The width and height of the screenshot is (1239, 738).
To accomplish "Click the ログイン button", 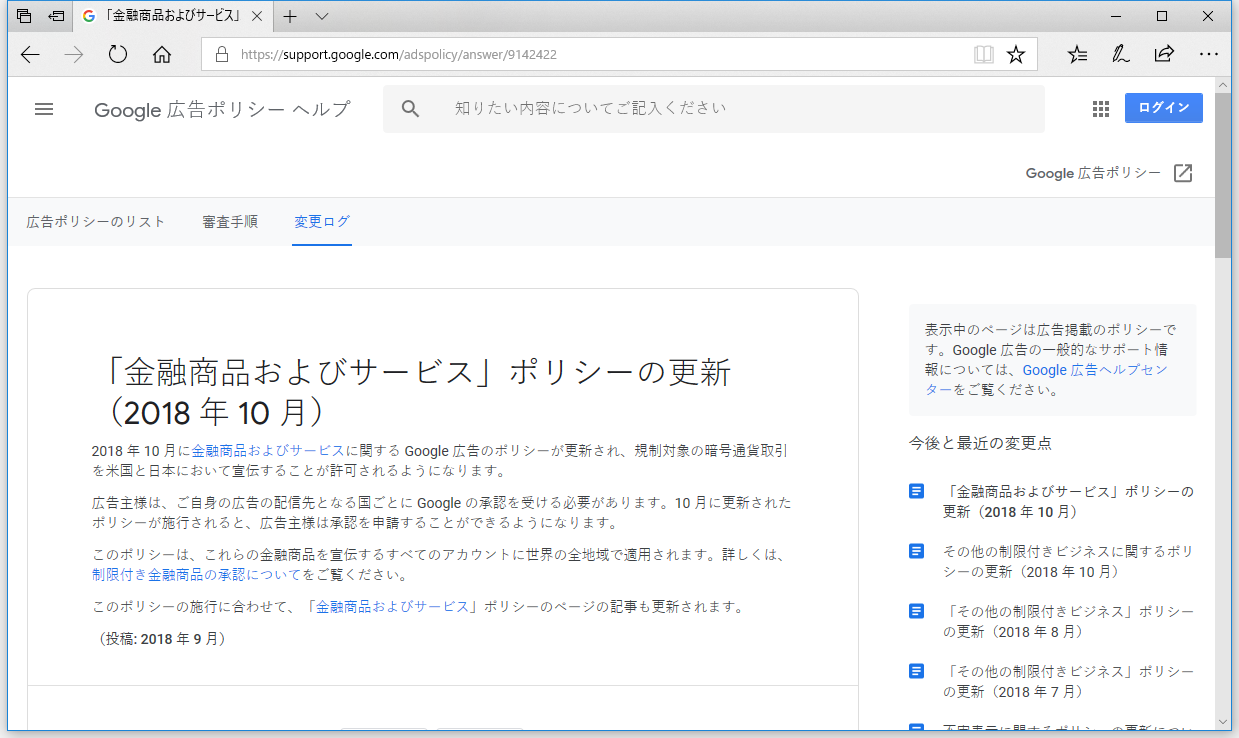I will 1163,107.
